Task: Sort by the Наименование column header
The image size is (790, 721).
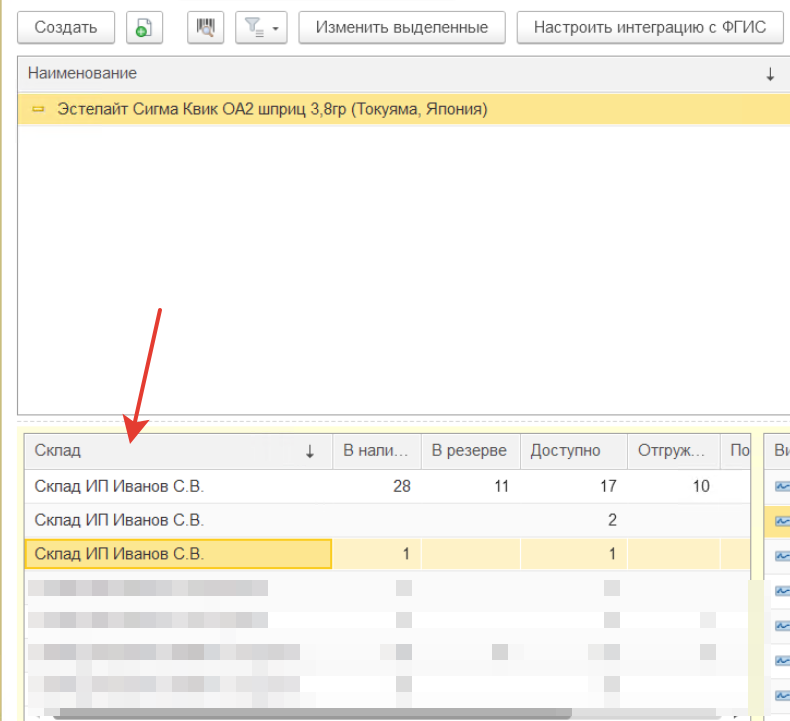Action: (x=82, y=73)
